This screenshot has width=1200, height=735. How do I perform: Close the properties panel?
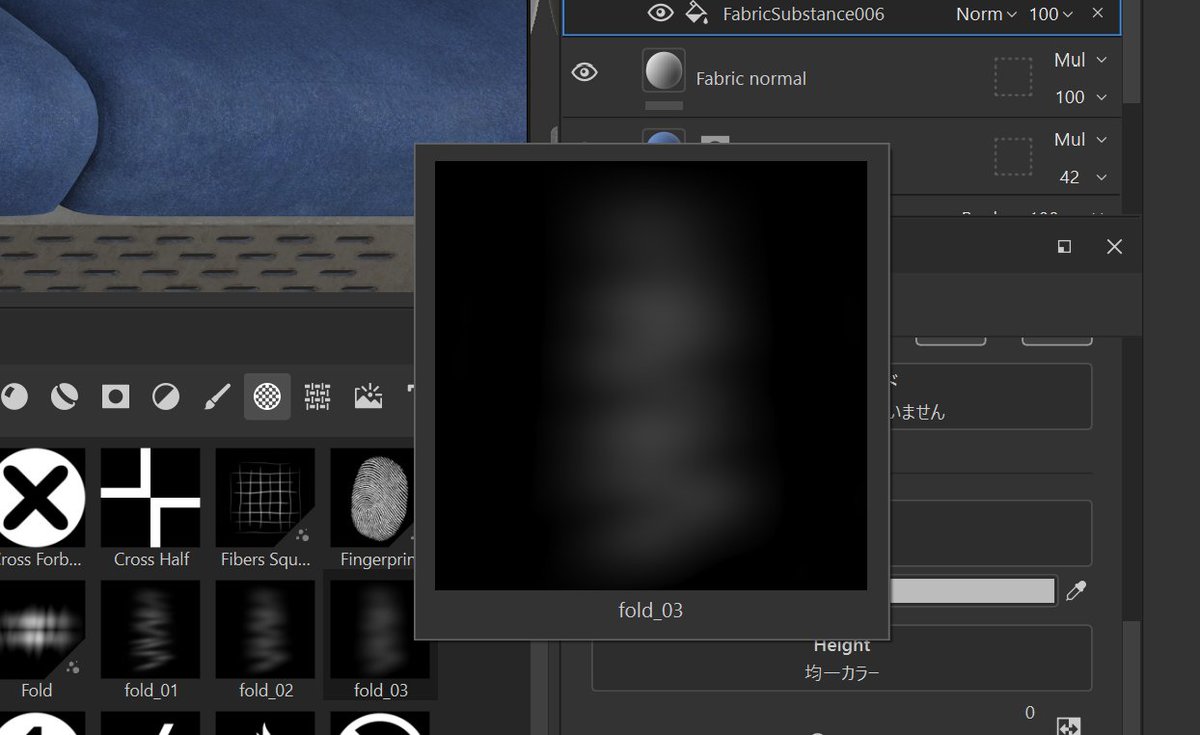[1114, 247]
